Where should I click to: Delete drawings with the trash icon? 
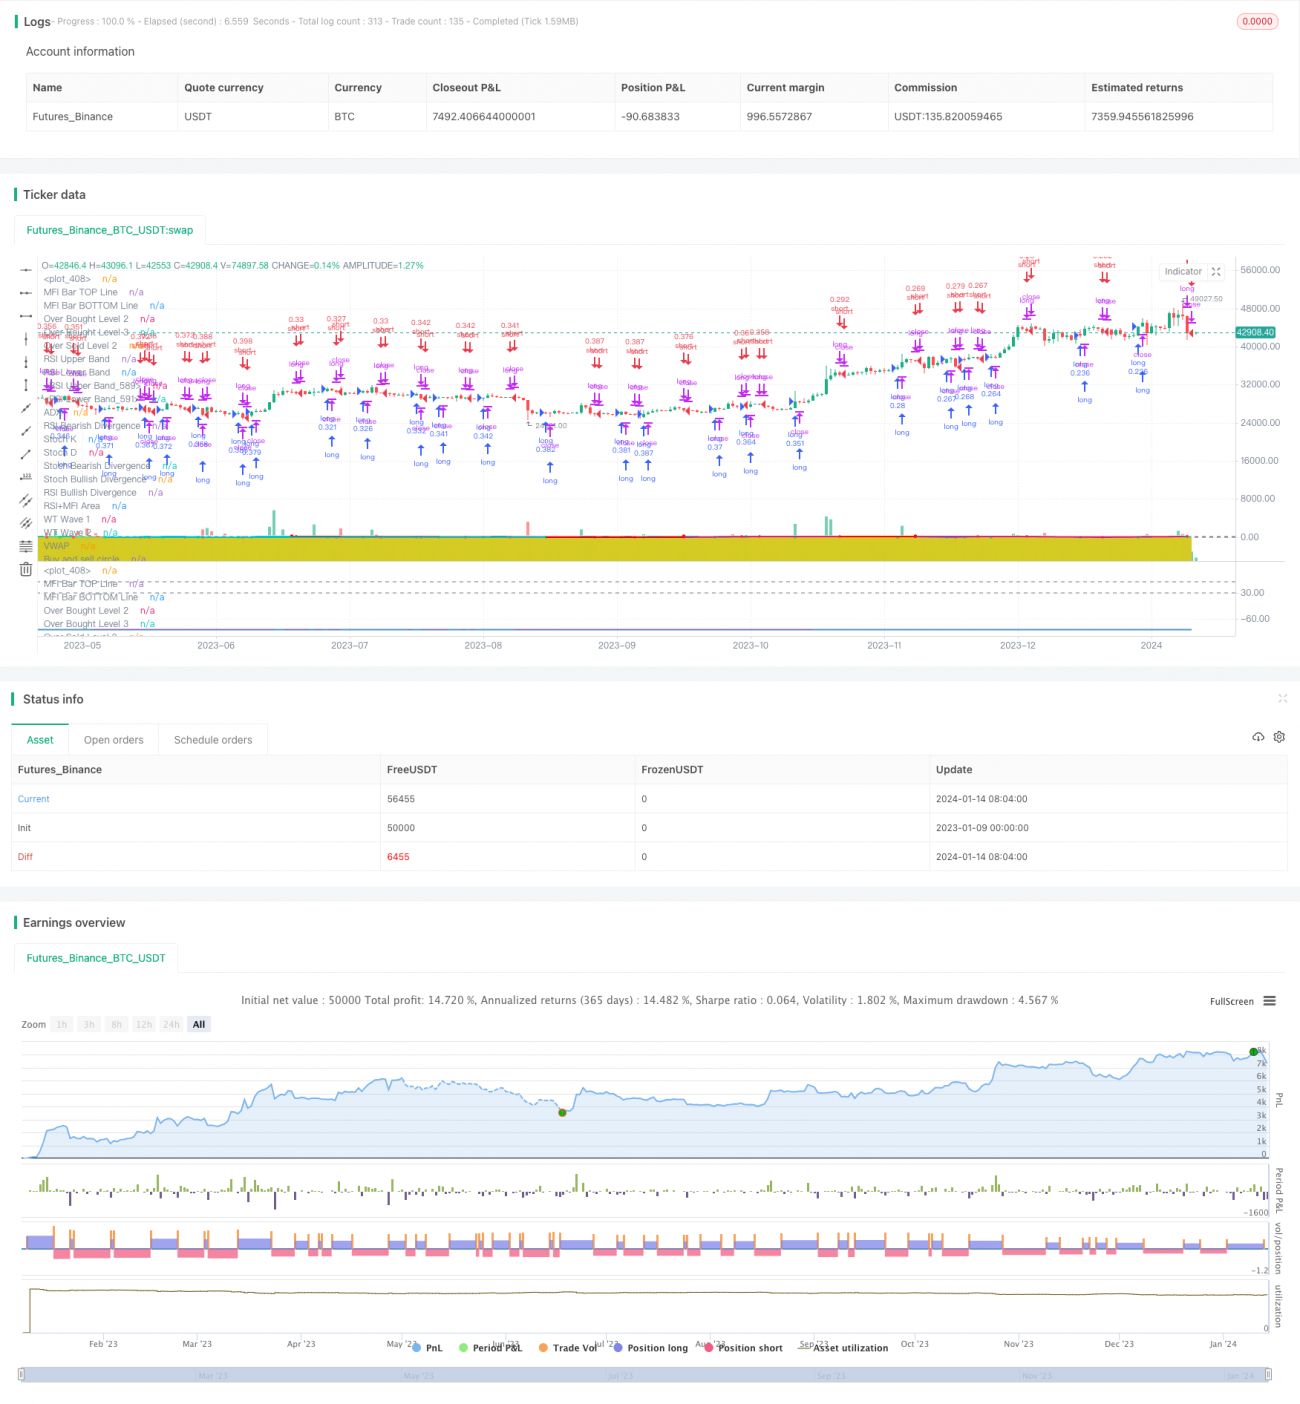[26, 569]
